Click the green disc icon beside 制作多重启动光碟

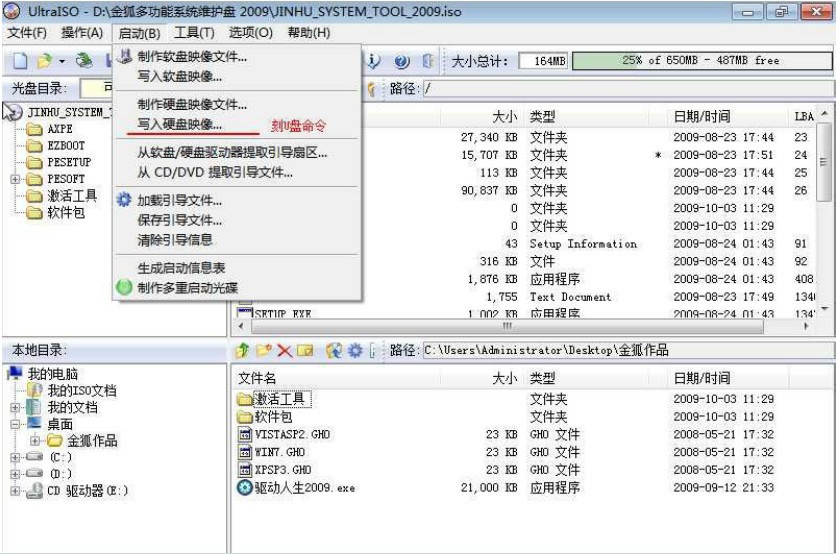pyautogui.click(x=124, y=287)
